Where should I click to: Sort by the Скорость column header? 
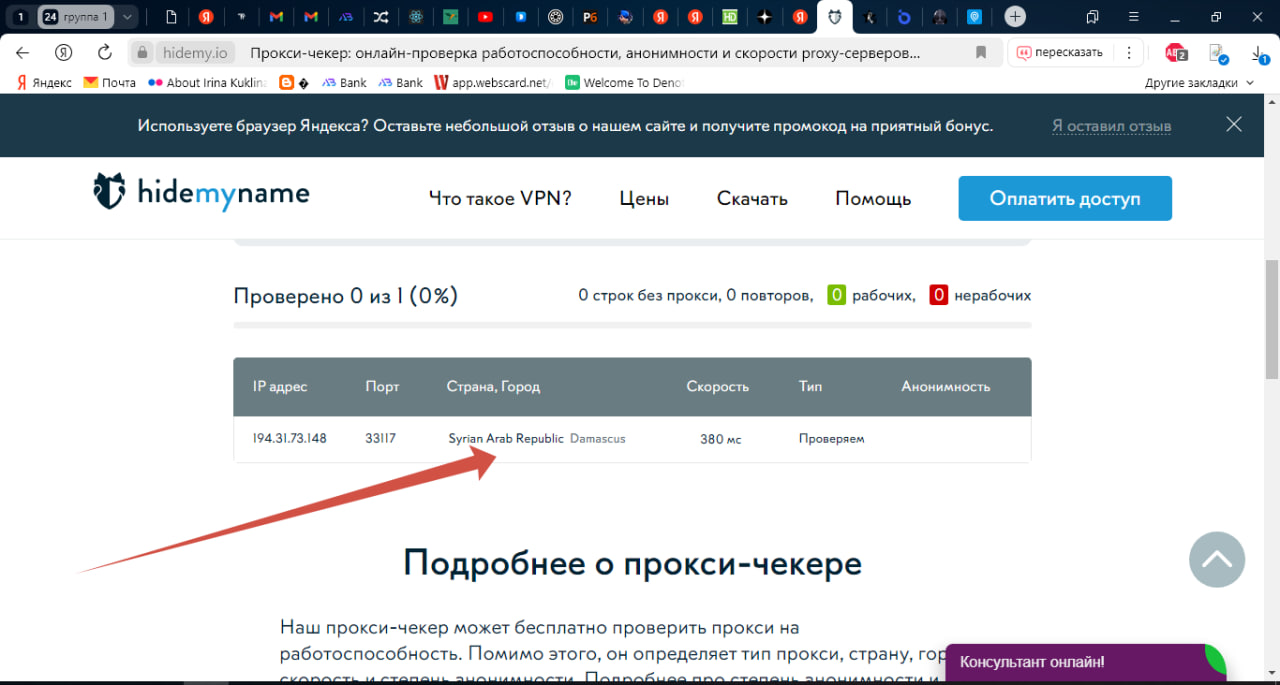pos(717,386)
